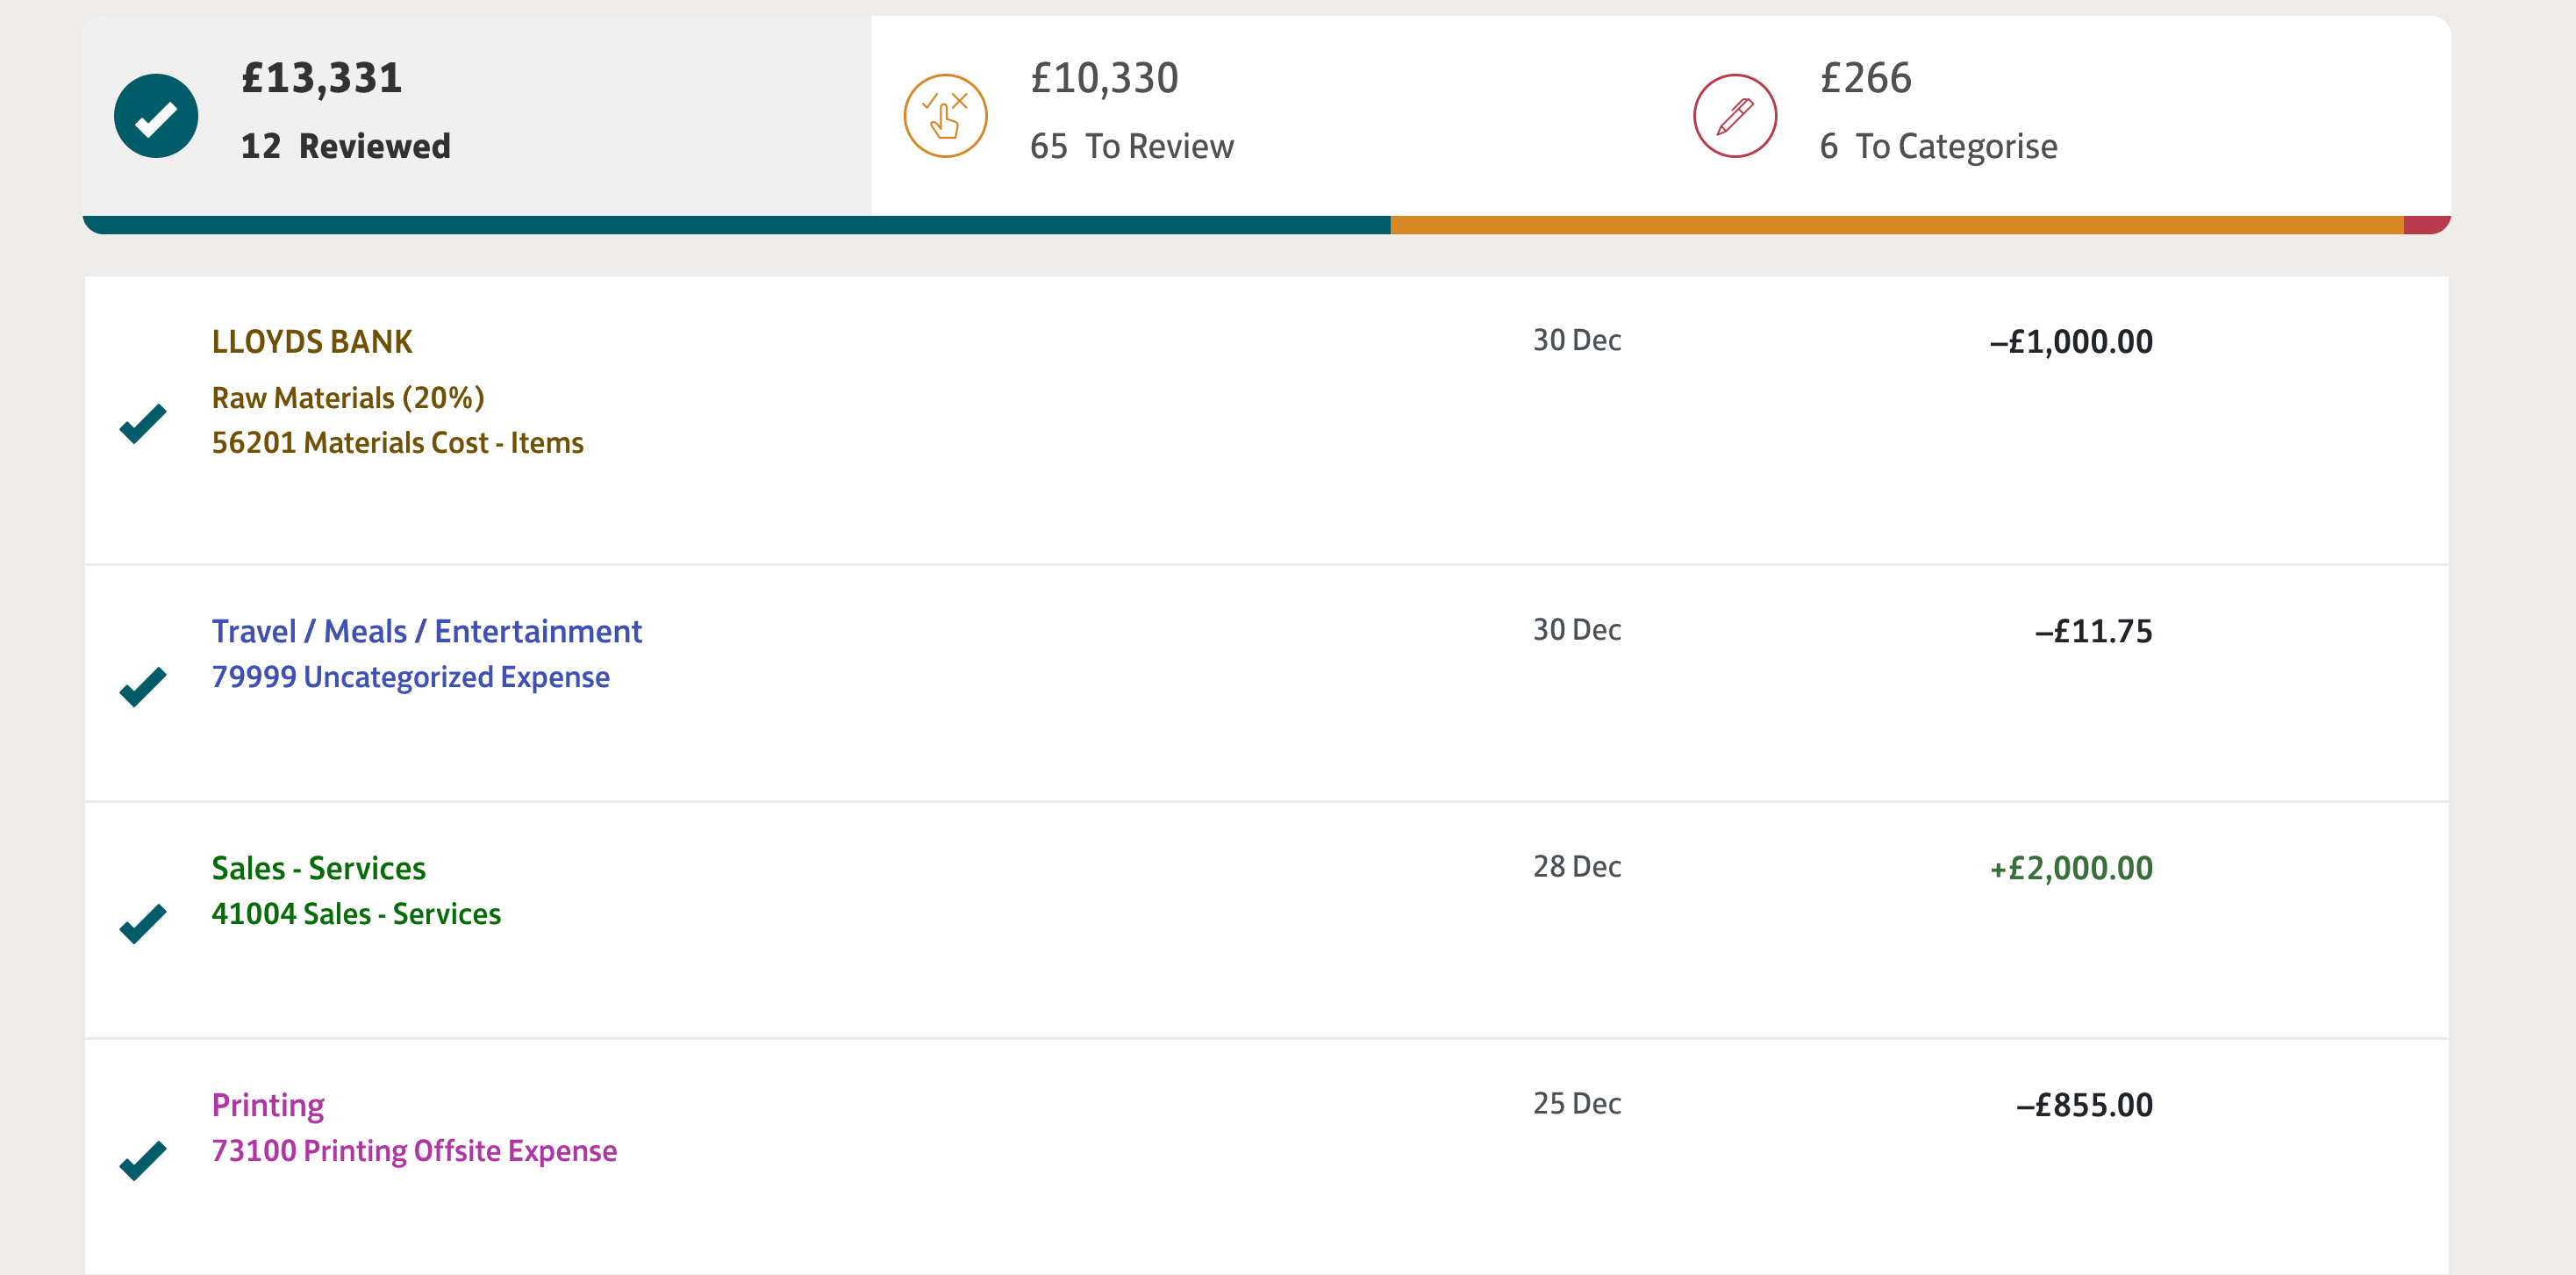Click the –£855.00 Printing amount
Screen dimensions: 2576x1275
[x=2084, y=1105]
